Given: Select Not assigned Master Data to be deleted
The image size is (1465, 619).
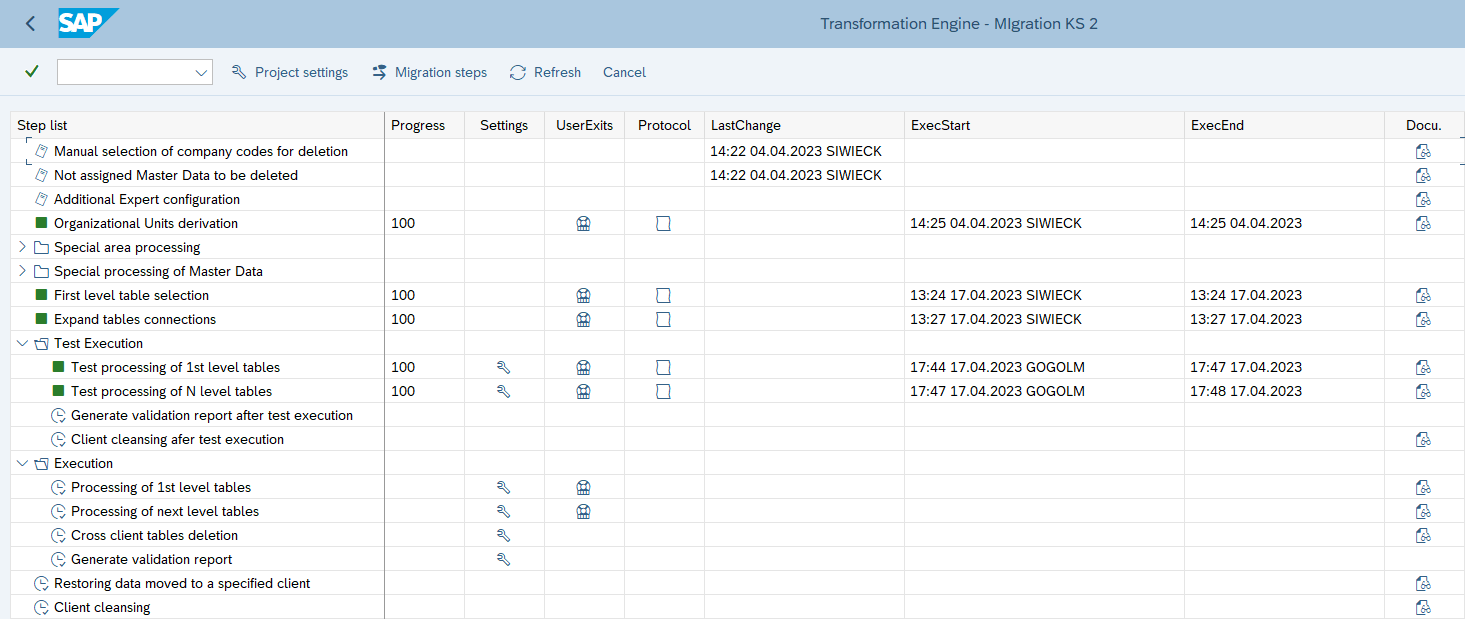Looking at the screenshot, I should pyautogui.click(x=176, y=176).
